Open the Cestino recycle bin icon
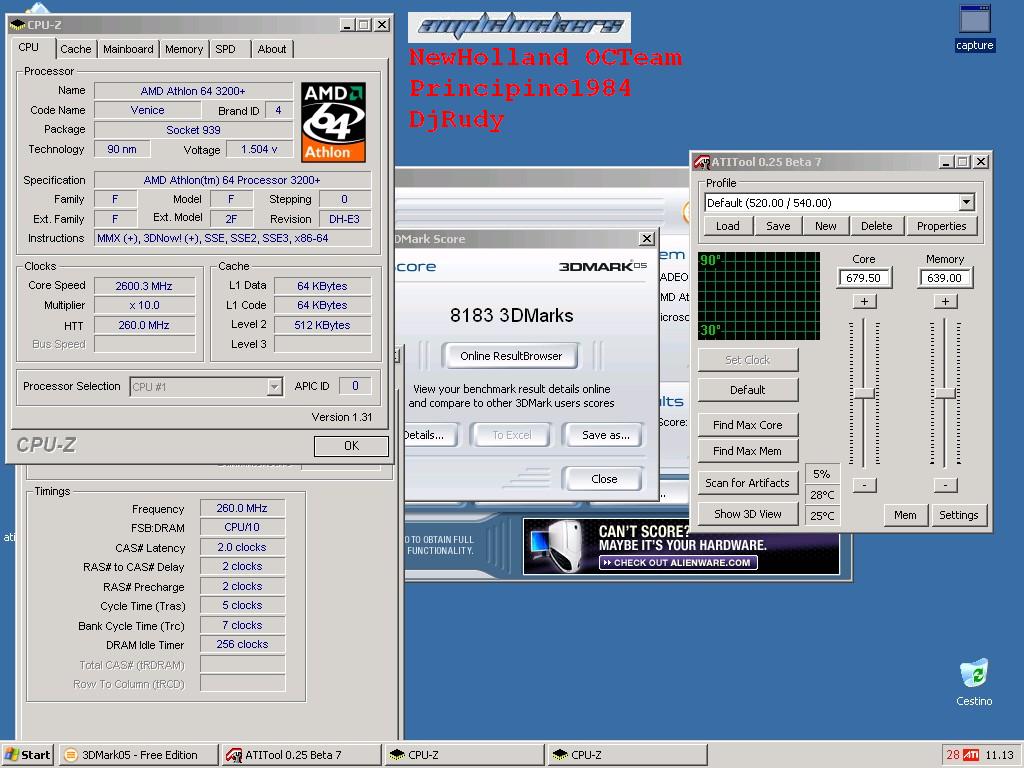This screenshot has width=1024, height=768. 974,682
